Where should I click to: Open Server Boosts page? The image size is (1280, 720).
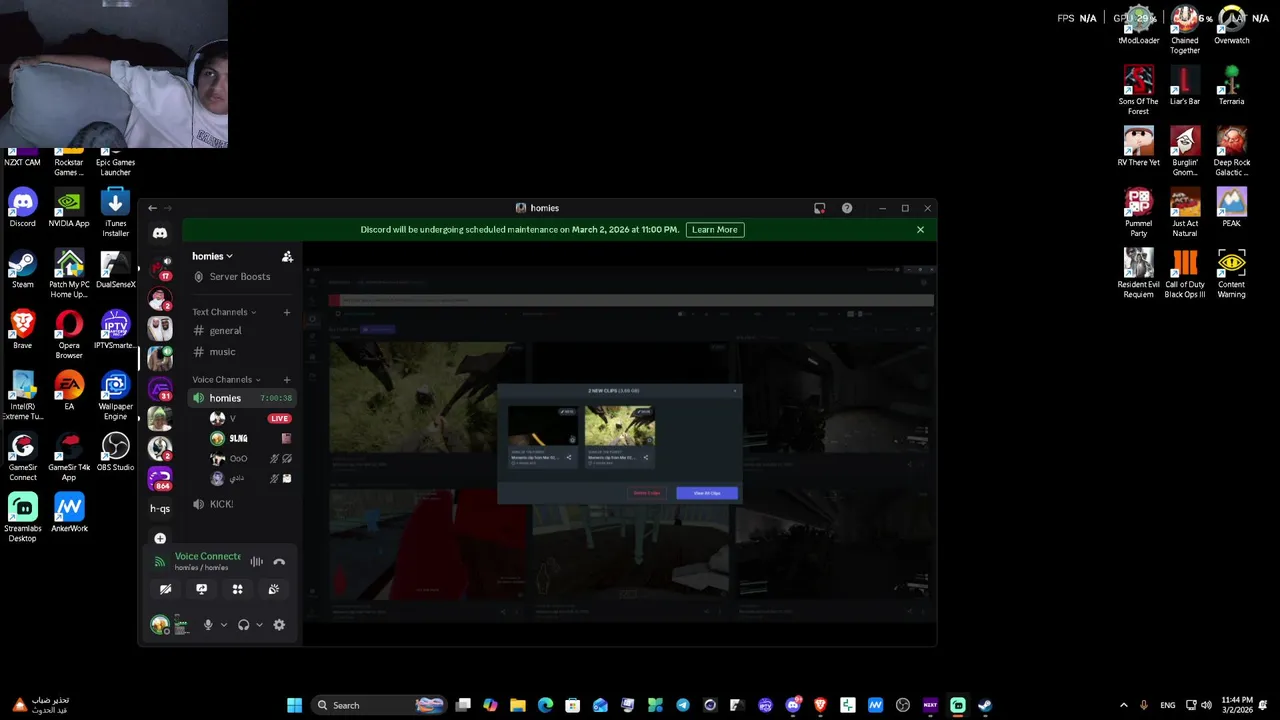[x=242, y=277]
